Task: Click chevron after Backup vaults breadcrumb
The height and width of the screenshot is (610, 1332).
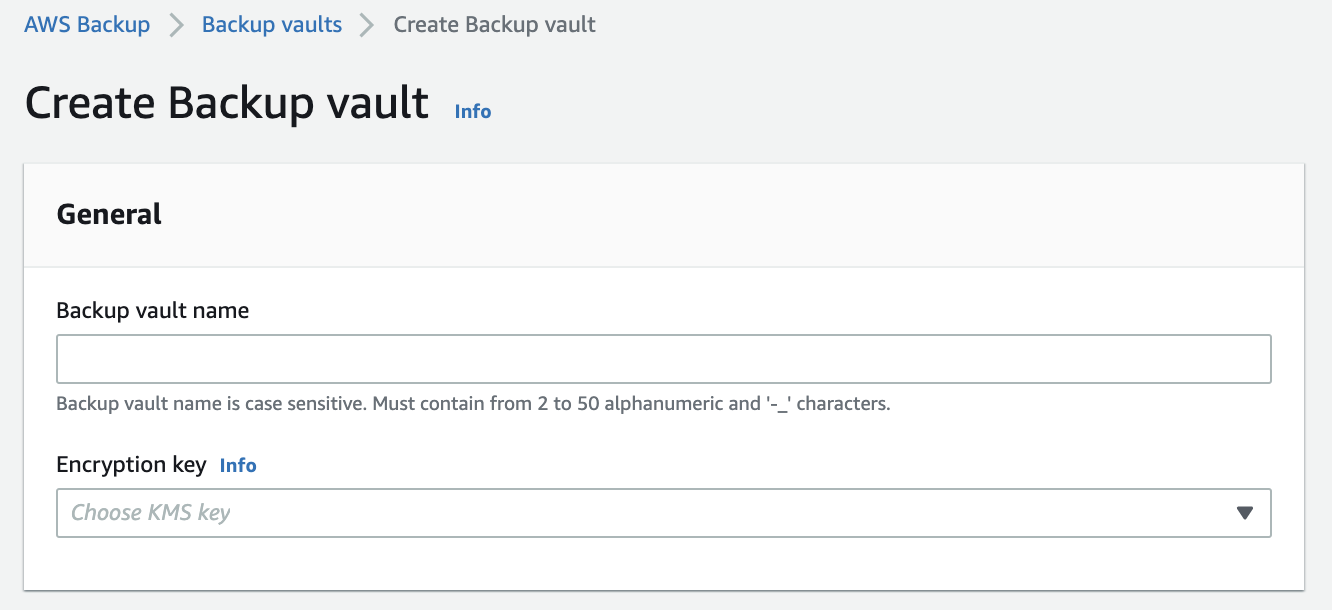Action: click(x=367, y=26)
